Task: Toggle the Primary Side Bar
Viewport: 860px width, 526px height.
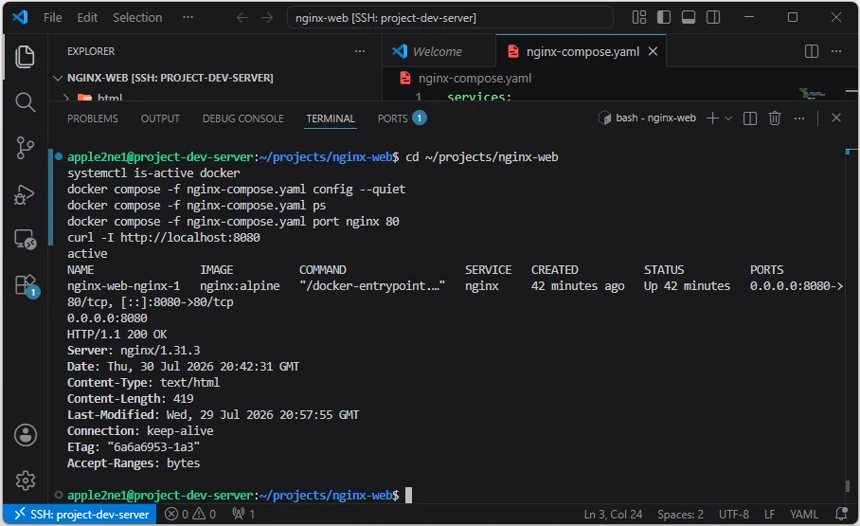Action: (x=664, y=18)
